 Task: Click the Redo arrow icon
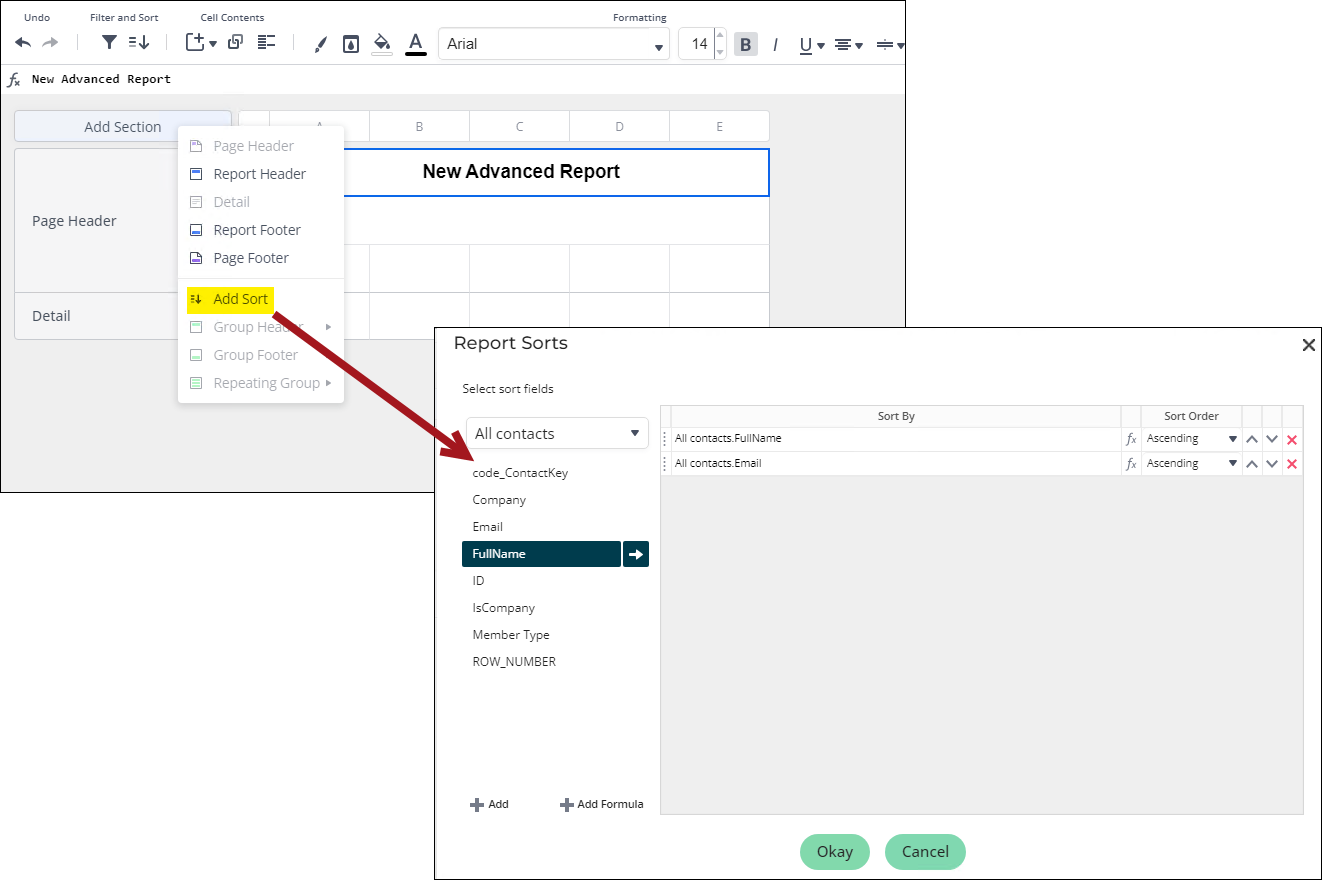pos(50,43)
